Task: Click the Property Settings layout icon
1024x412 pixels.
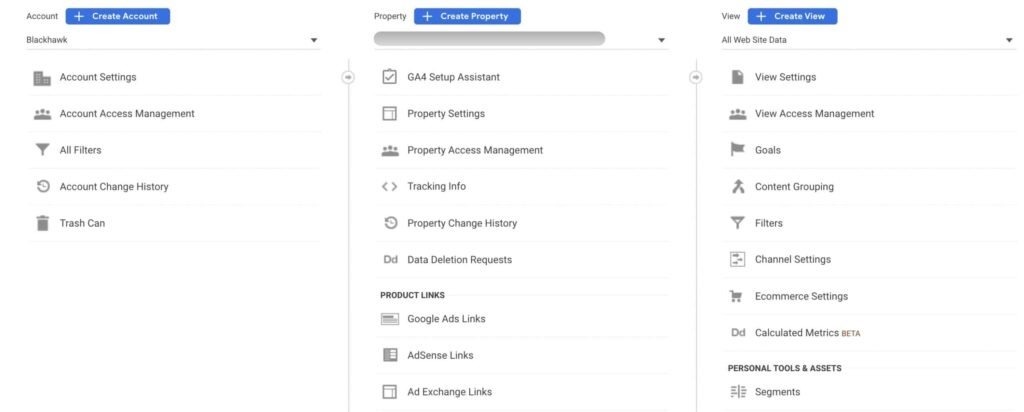Action: pos(389,114)
